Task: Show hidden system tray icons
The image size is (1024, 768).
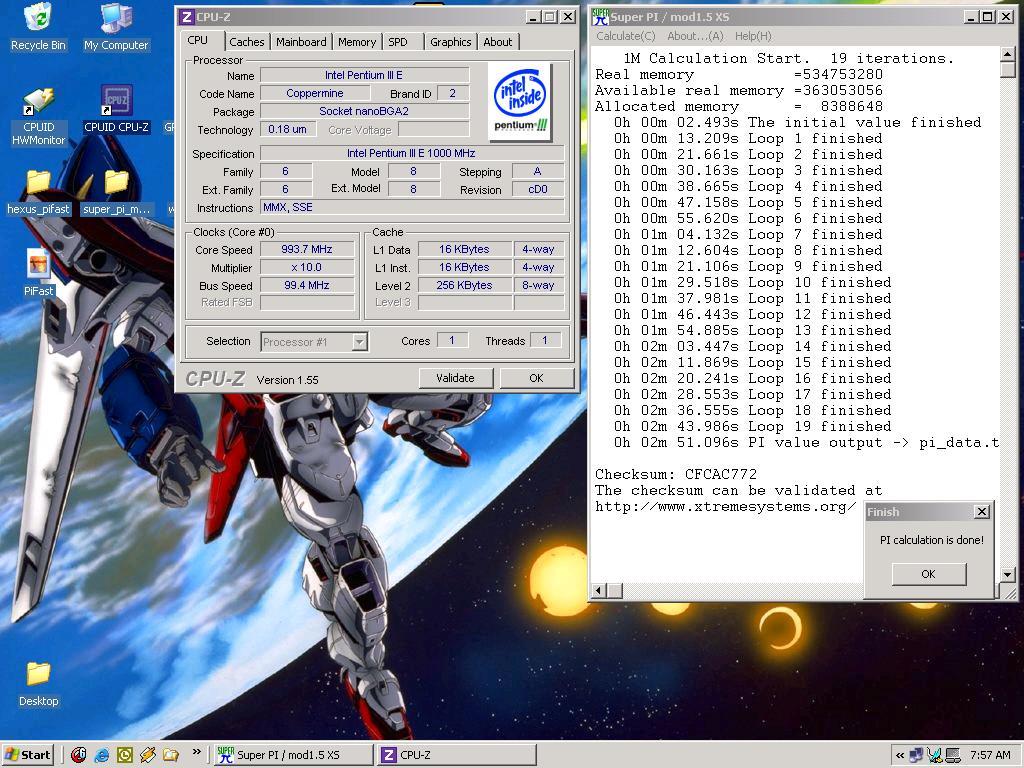Action: point(900,755)
